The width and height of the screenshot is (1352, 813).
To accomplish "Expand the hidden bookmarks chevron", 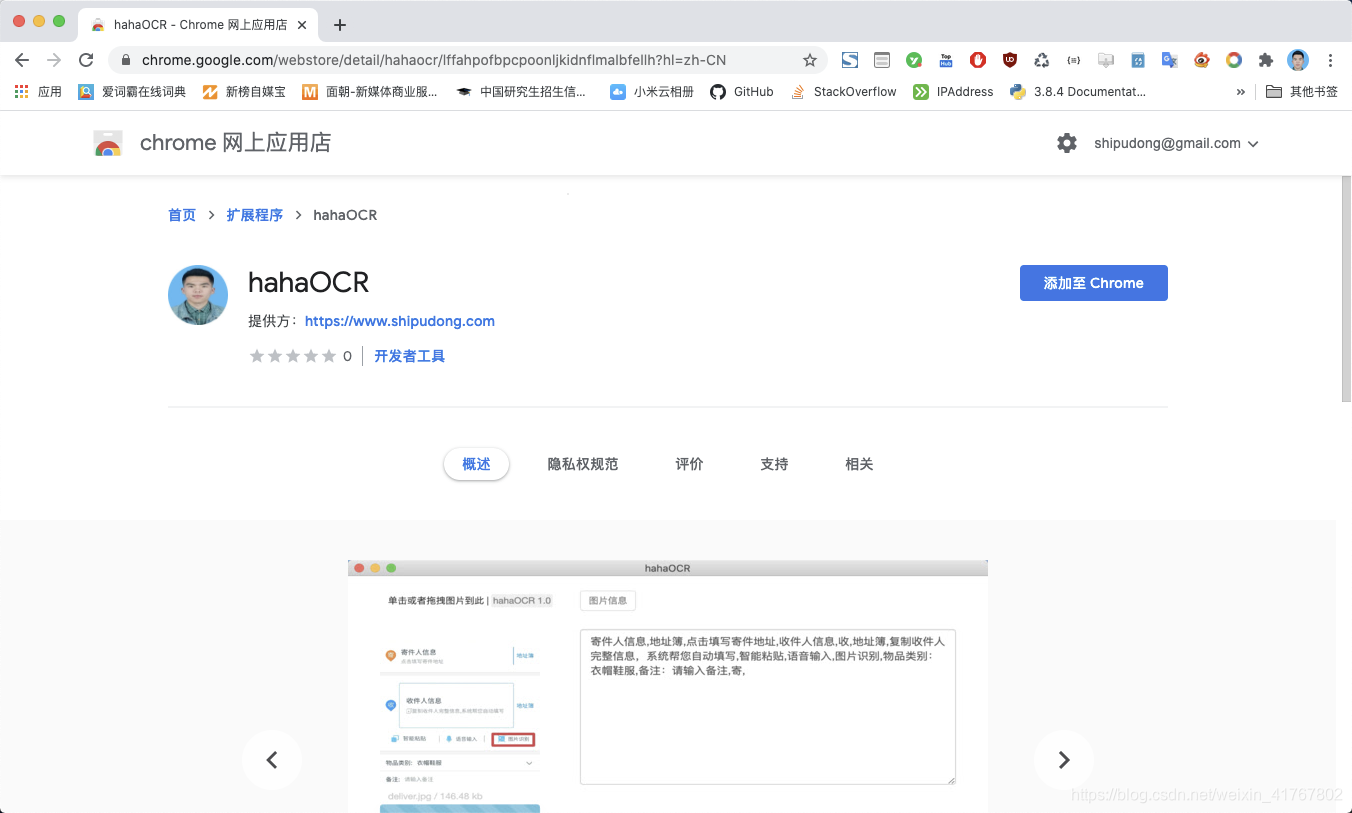I will point(1240,91).
